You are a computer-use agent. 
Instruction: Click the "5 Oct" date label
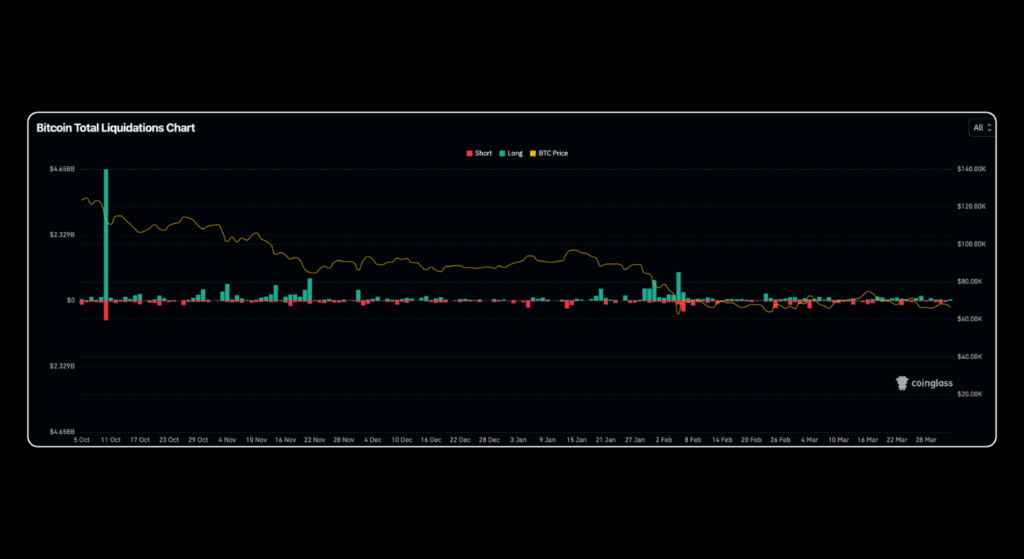[82, 440]
